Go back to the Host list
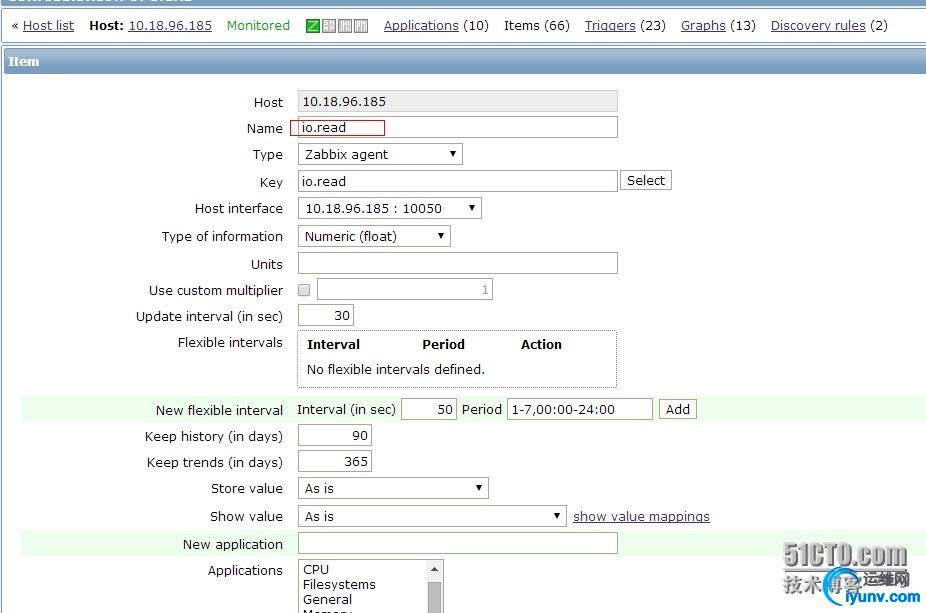This screenshot has width=926, height=613. pos(48,26)
